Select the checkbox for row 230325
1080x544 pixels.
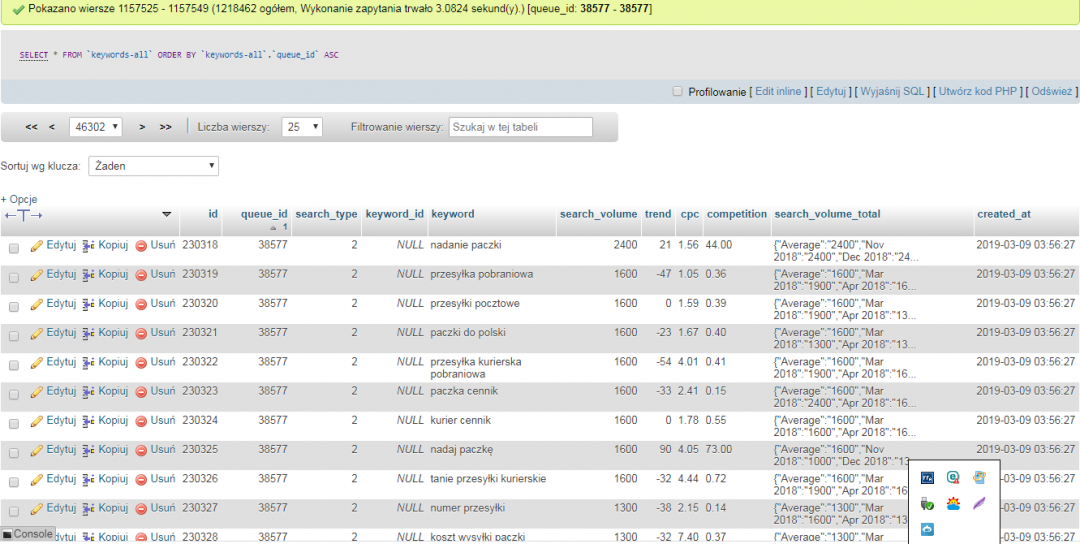pos(14,451)
